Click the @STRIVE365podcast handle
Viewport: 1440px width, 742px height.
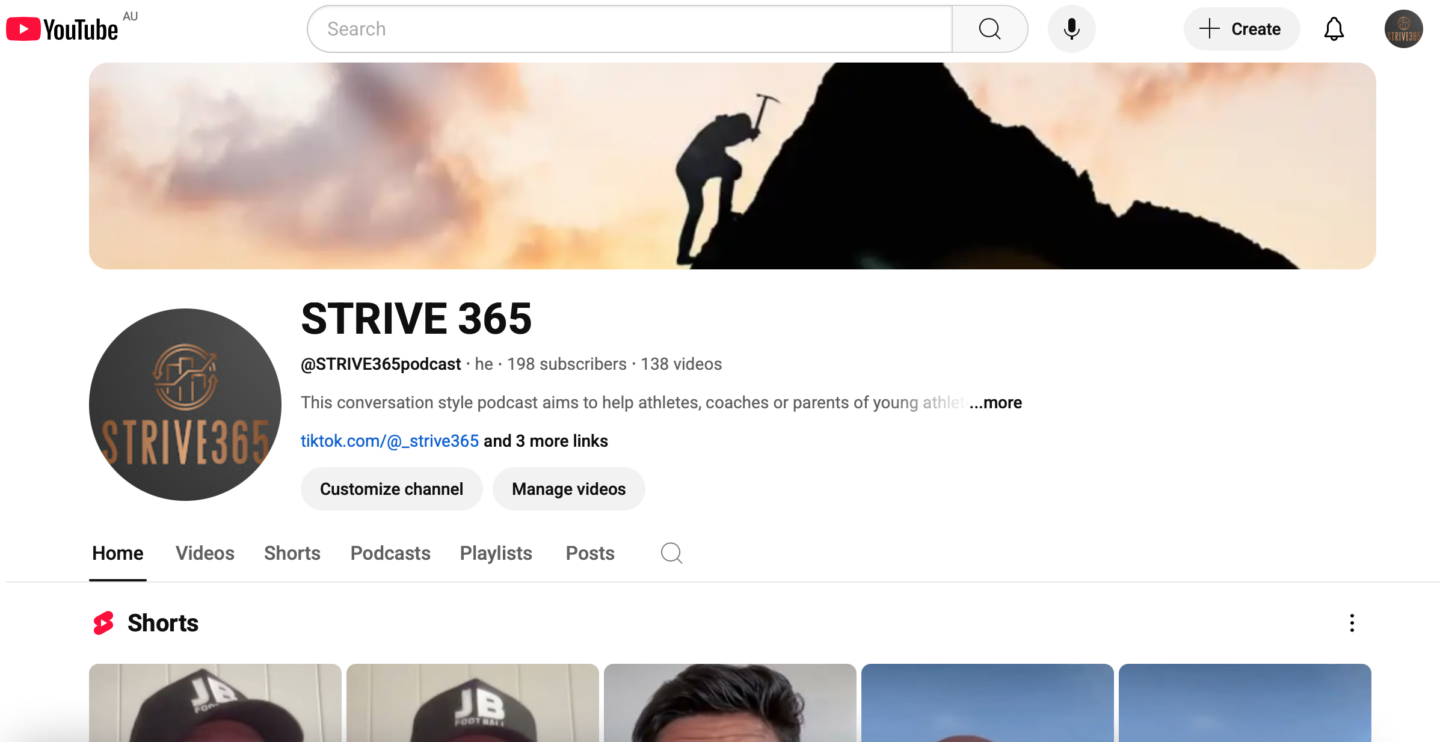381,364
